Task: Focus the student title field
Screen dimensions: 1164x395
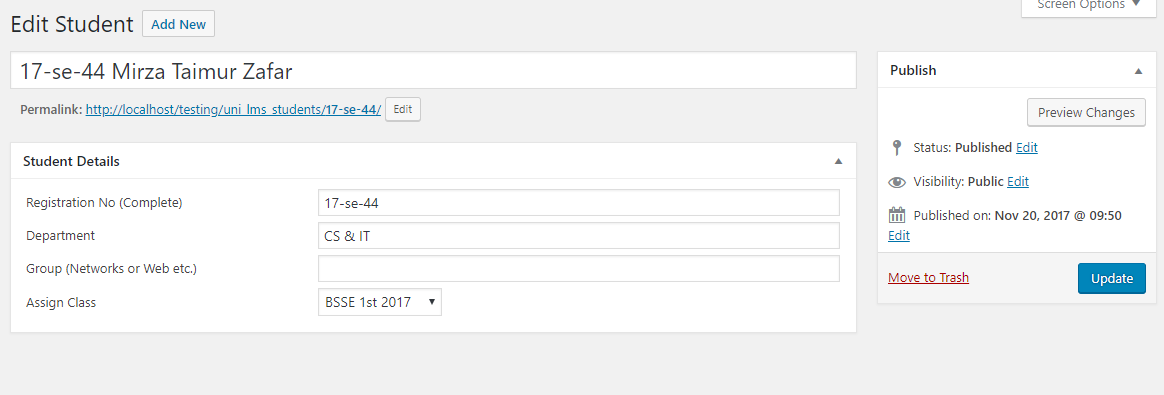Action: [434, 71]
